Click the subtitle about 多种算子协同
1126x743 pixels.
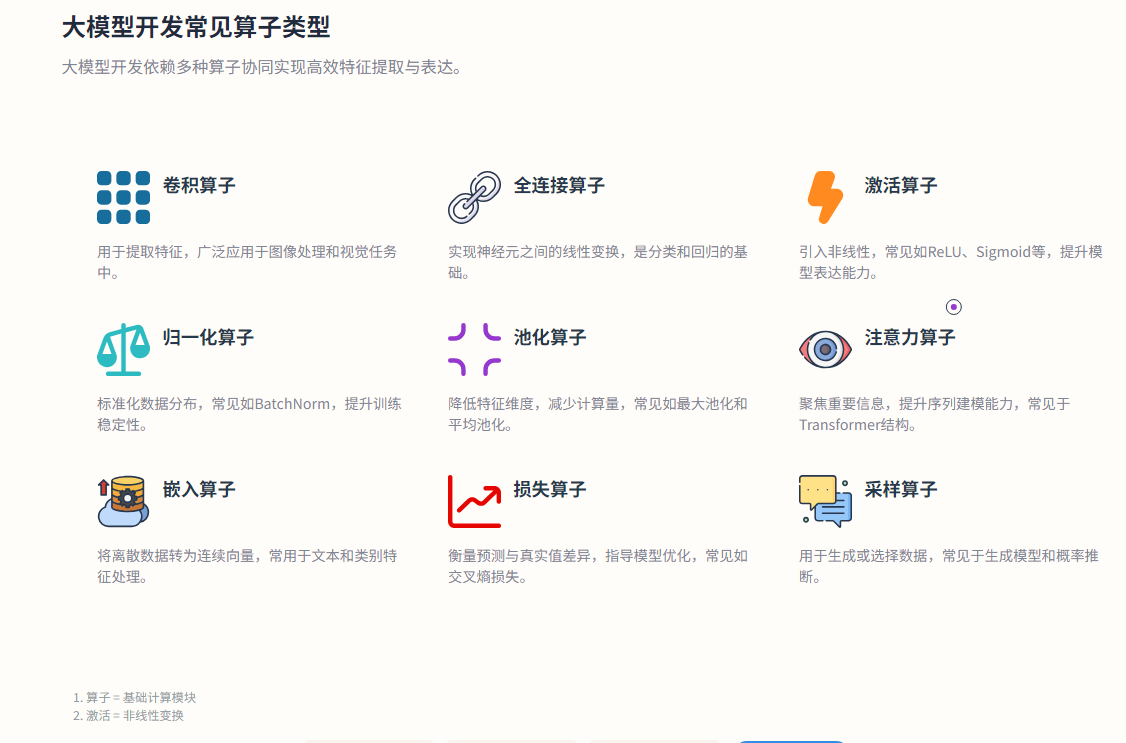[x=264, y=67]
